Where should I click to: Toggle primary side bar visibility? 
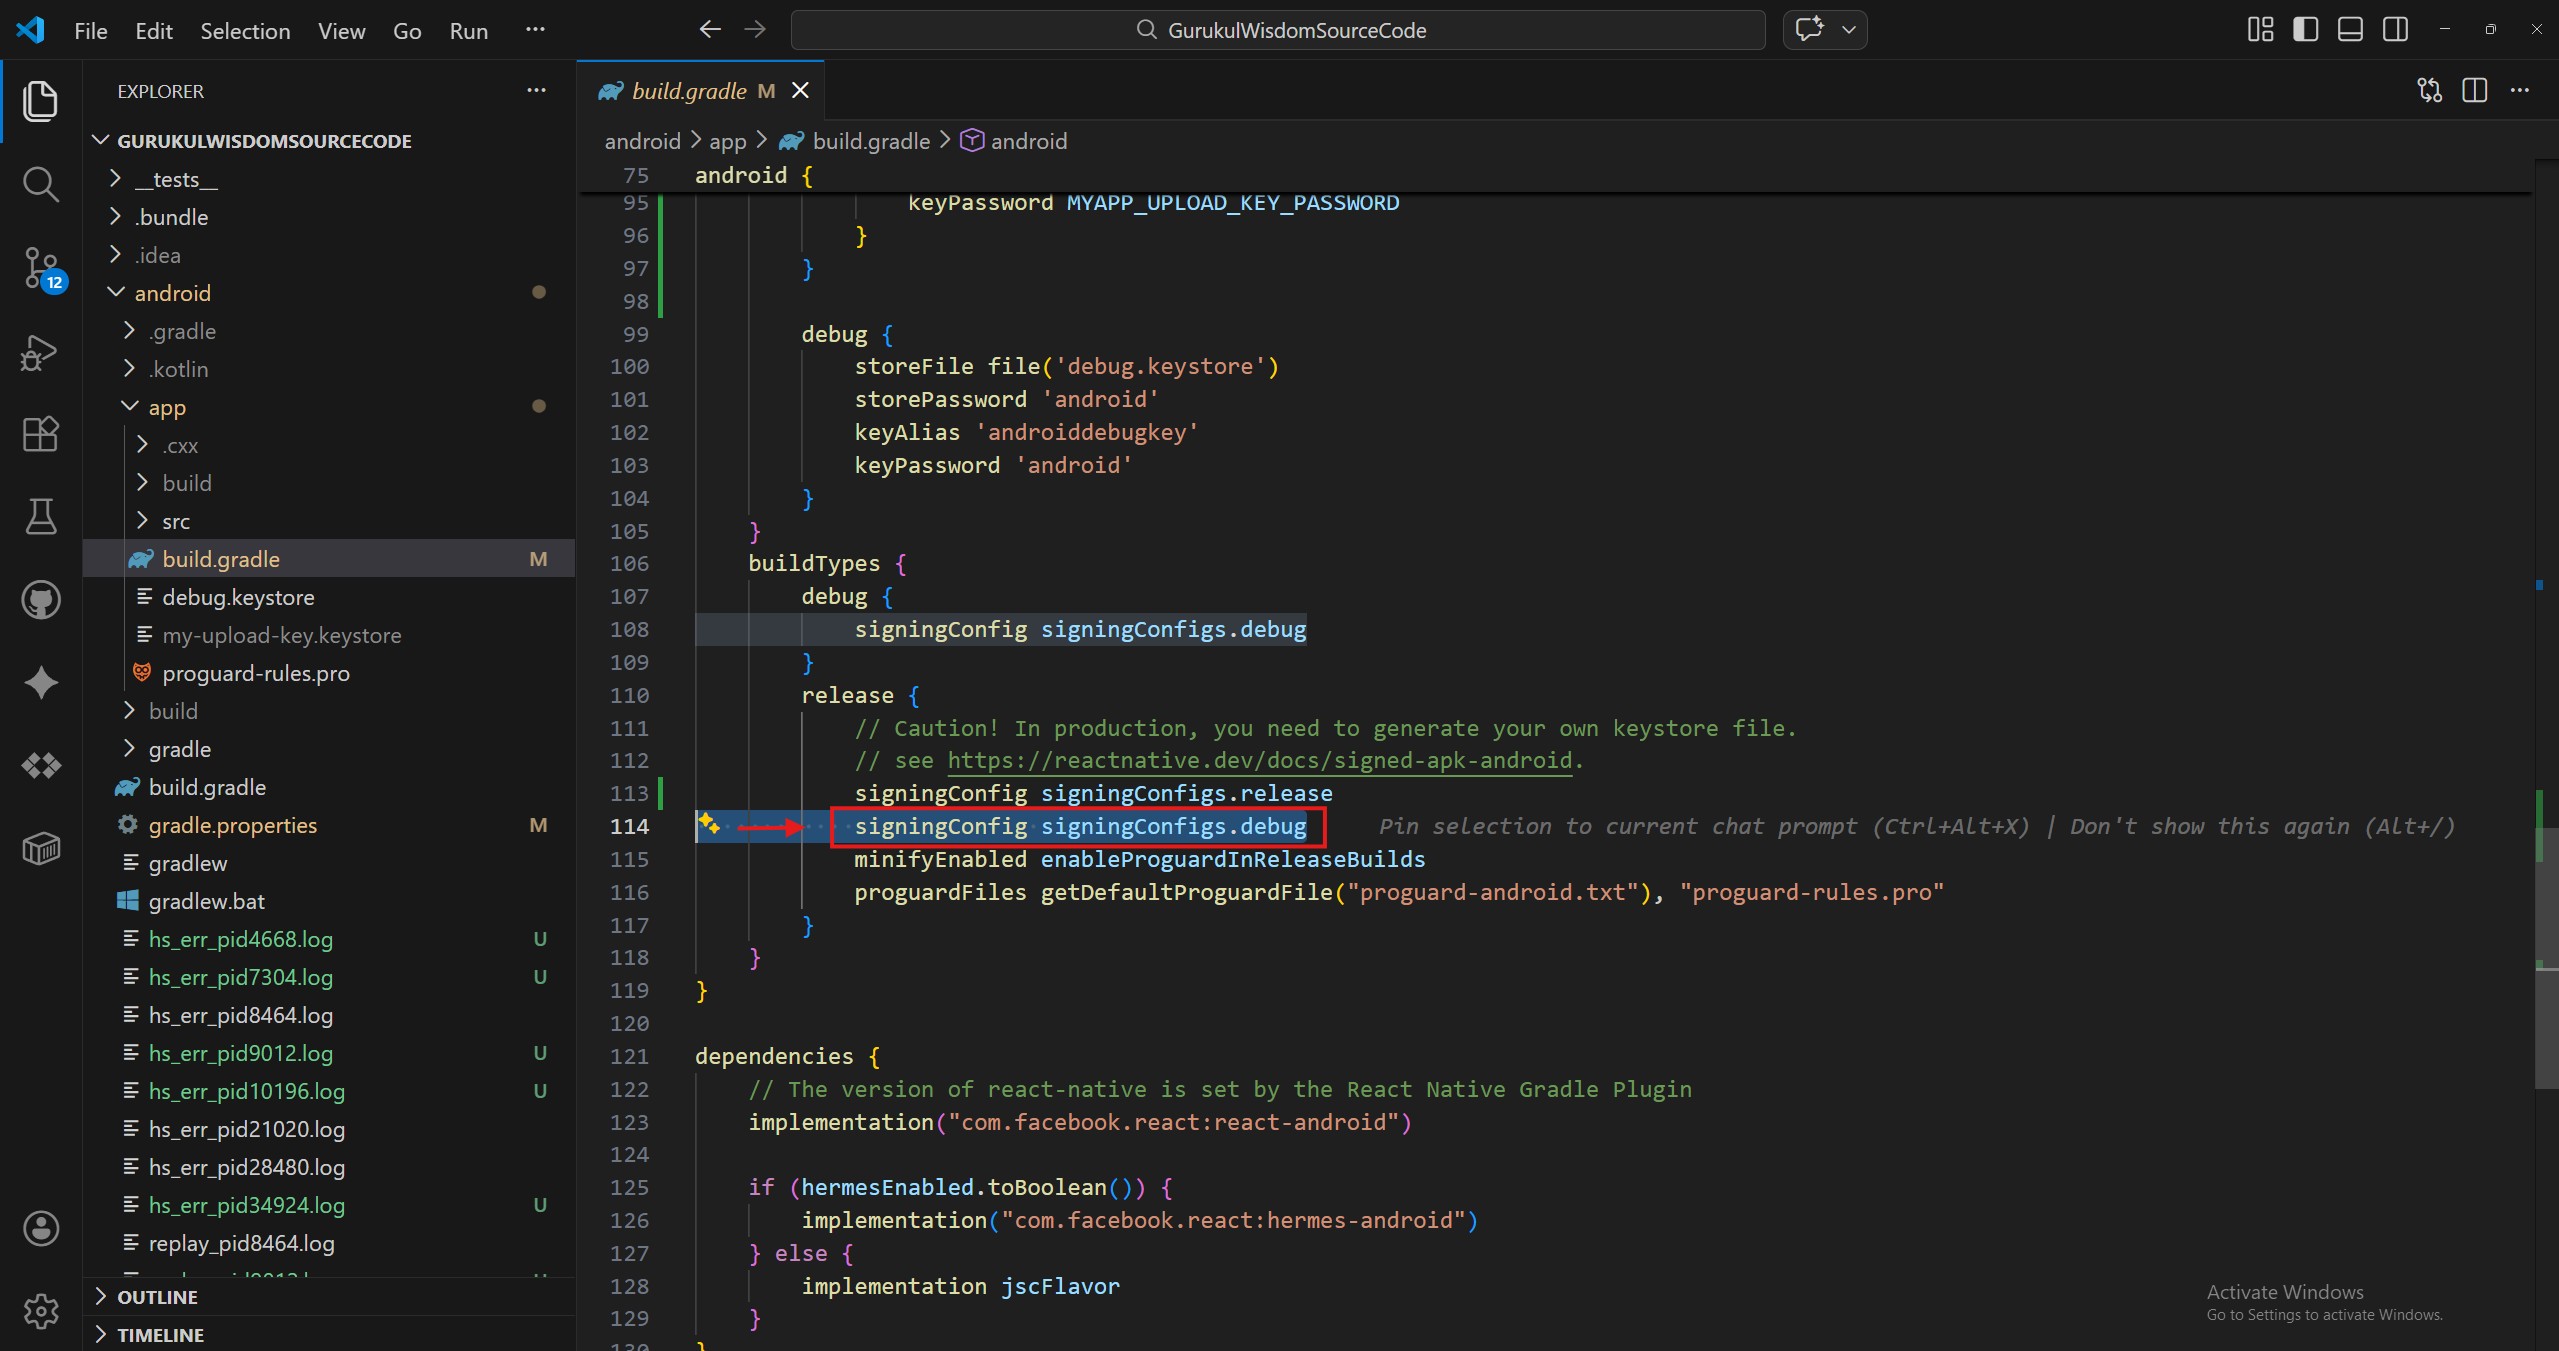[x=2305, y=30]
